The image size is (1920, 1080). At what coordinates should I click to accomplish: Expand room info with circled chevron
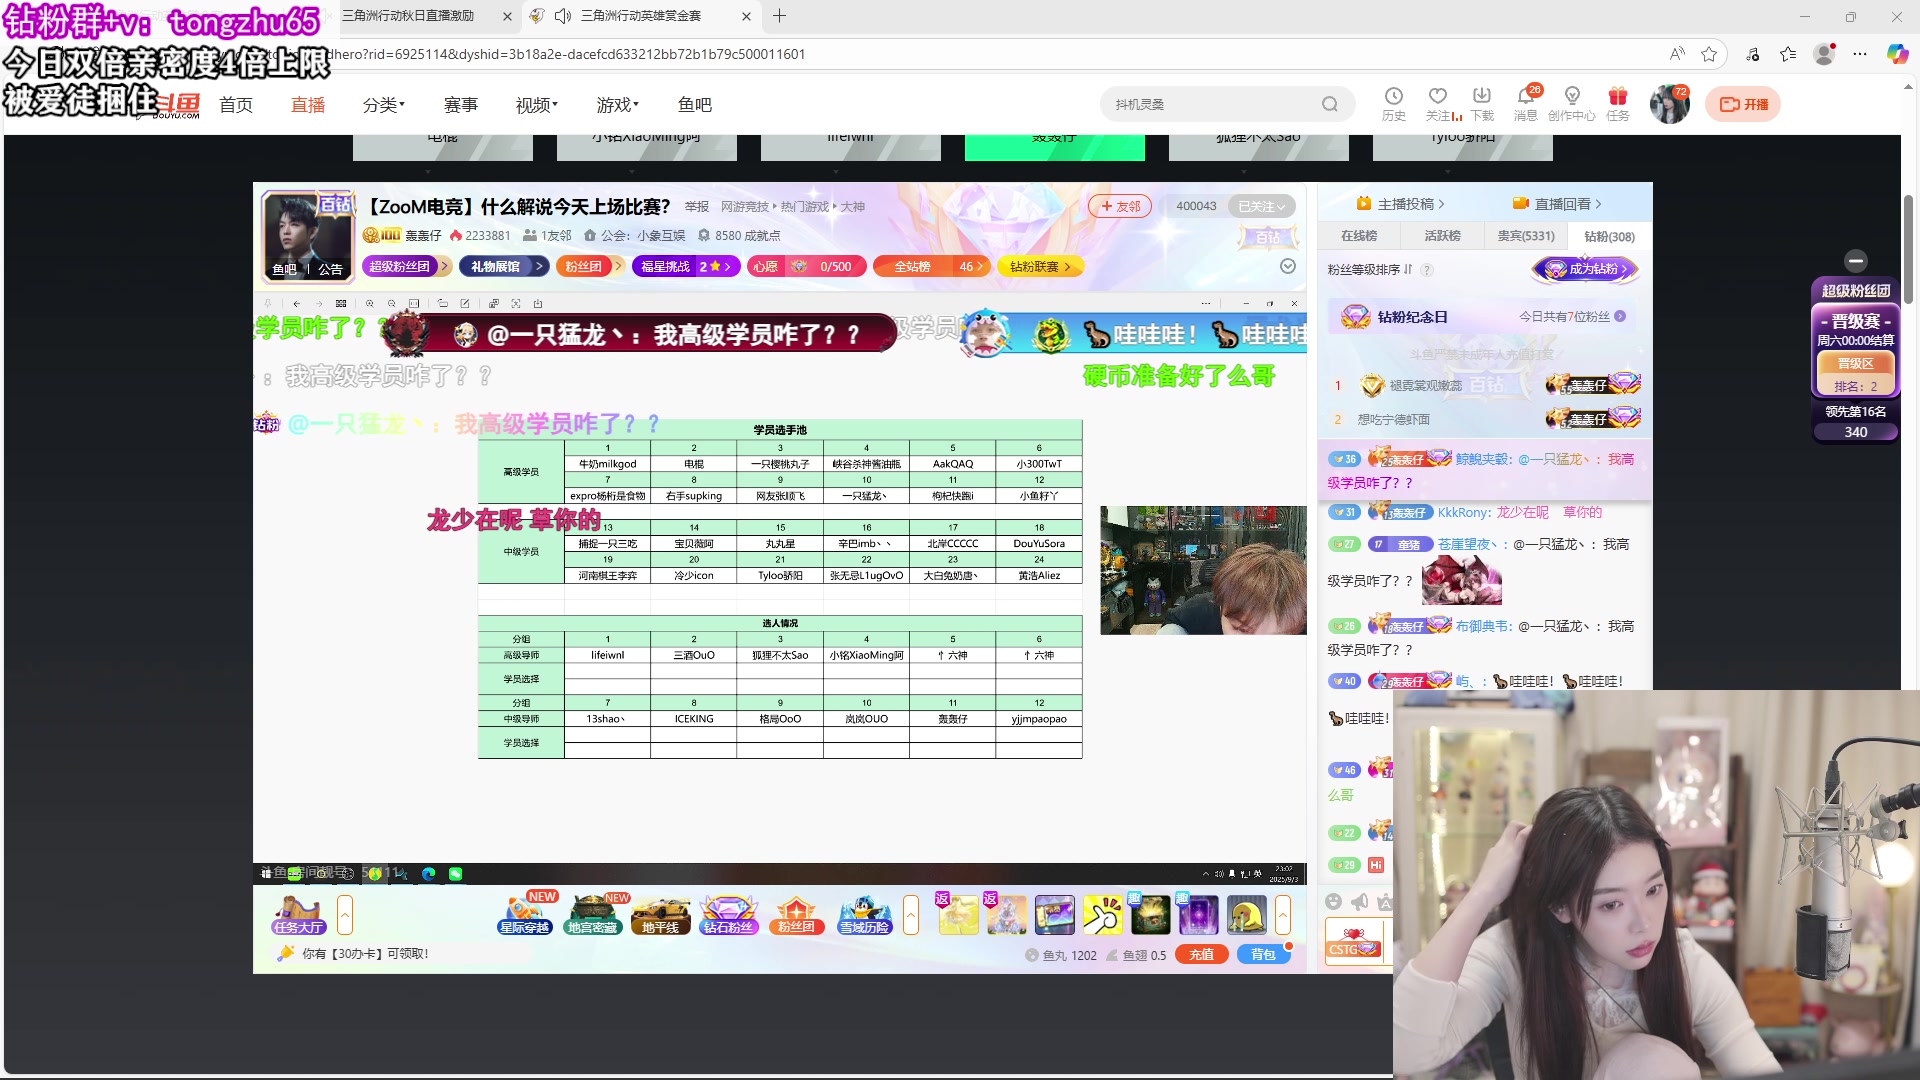[x=1288, y=266]
